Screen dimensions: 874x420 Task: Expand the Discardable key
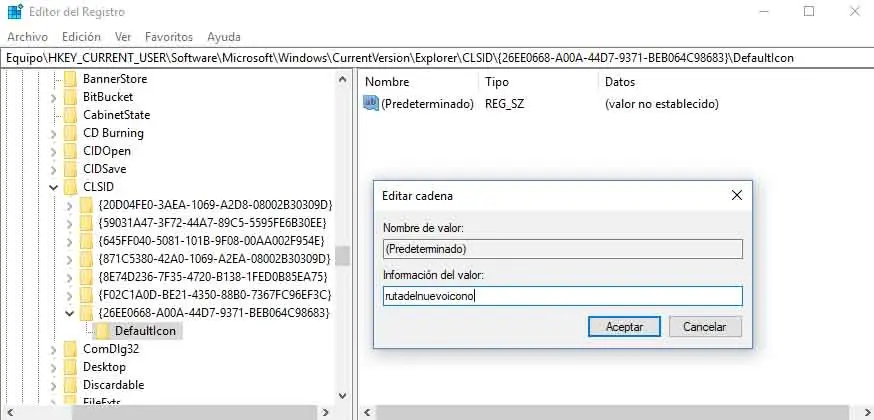click(x=54, y=385)
